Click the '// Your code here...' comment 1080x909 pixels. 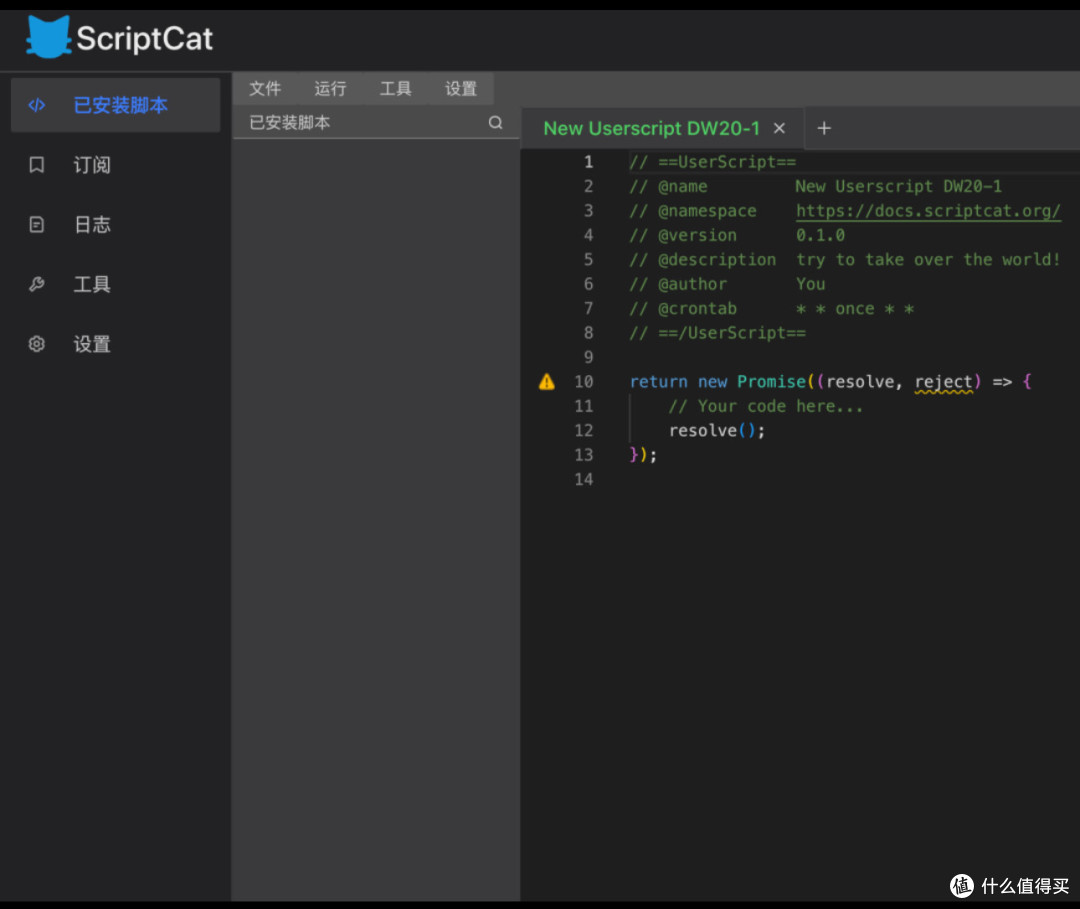(x=765, y=406)
